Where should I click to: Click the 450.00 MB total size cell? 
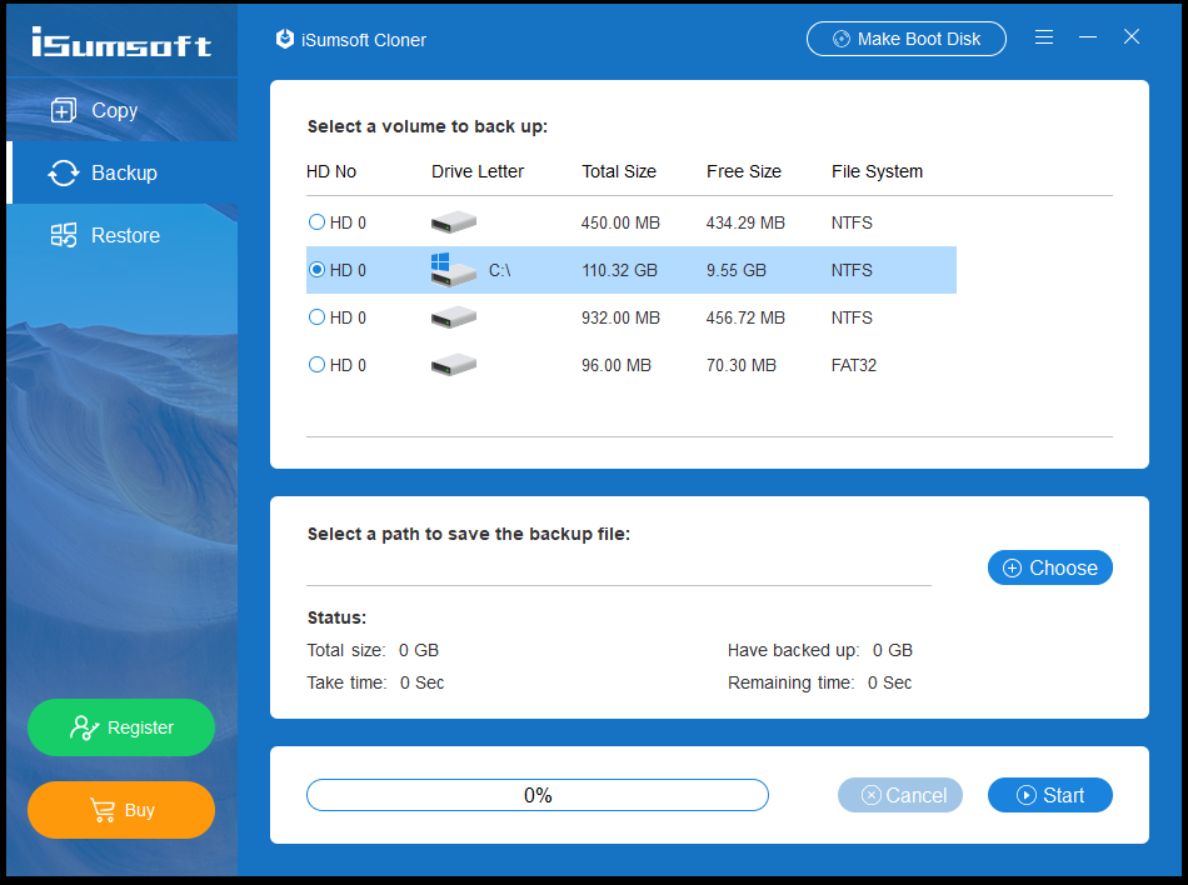point(621,223)
